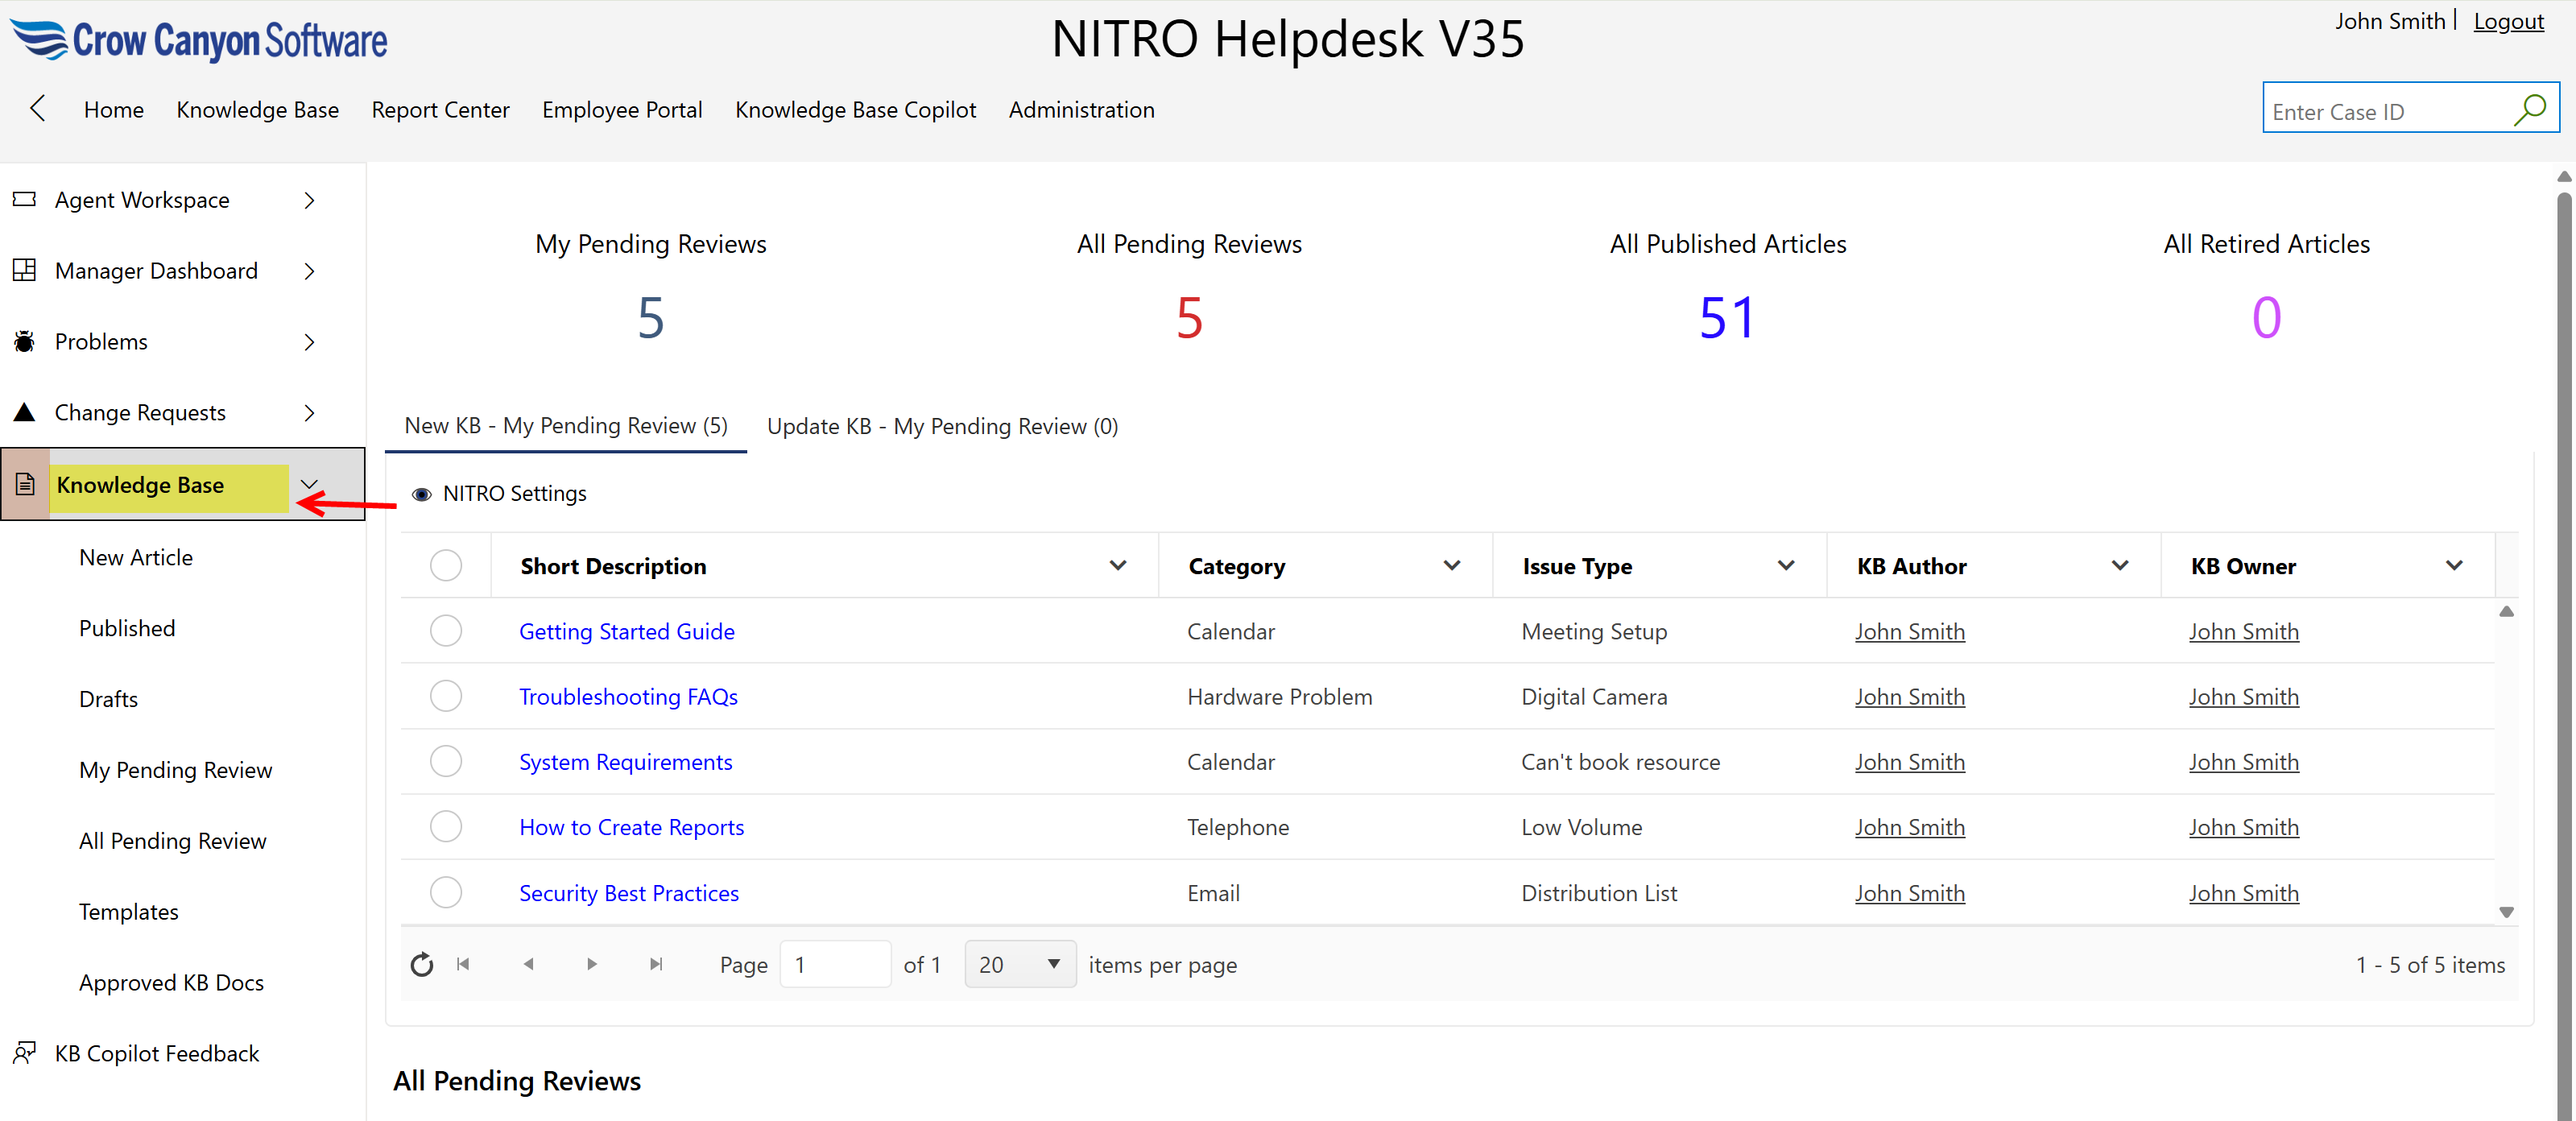Click the Logout link
The width and height of the screenshot is (2576, 1121).
pos(2508,21)
